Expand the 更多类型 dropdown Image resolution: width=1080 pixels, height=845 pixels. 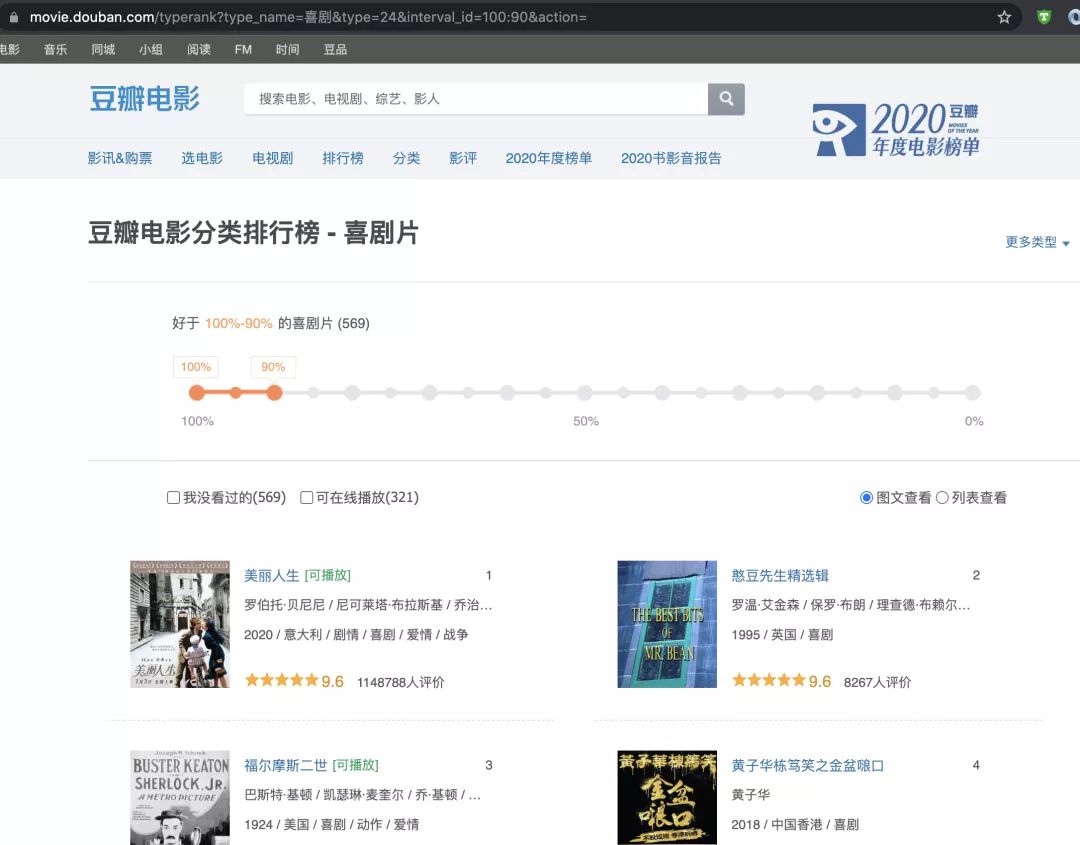[1037, 242]
